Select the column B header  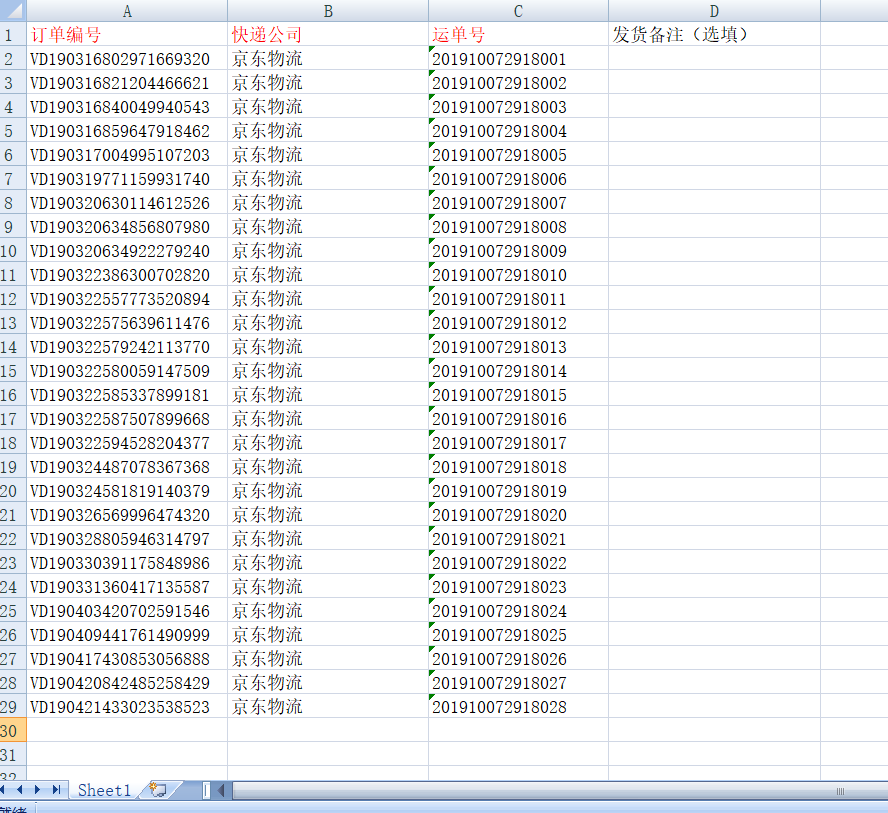point(328,11)
